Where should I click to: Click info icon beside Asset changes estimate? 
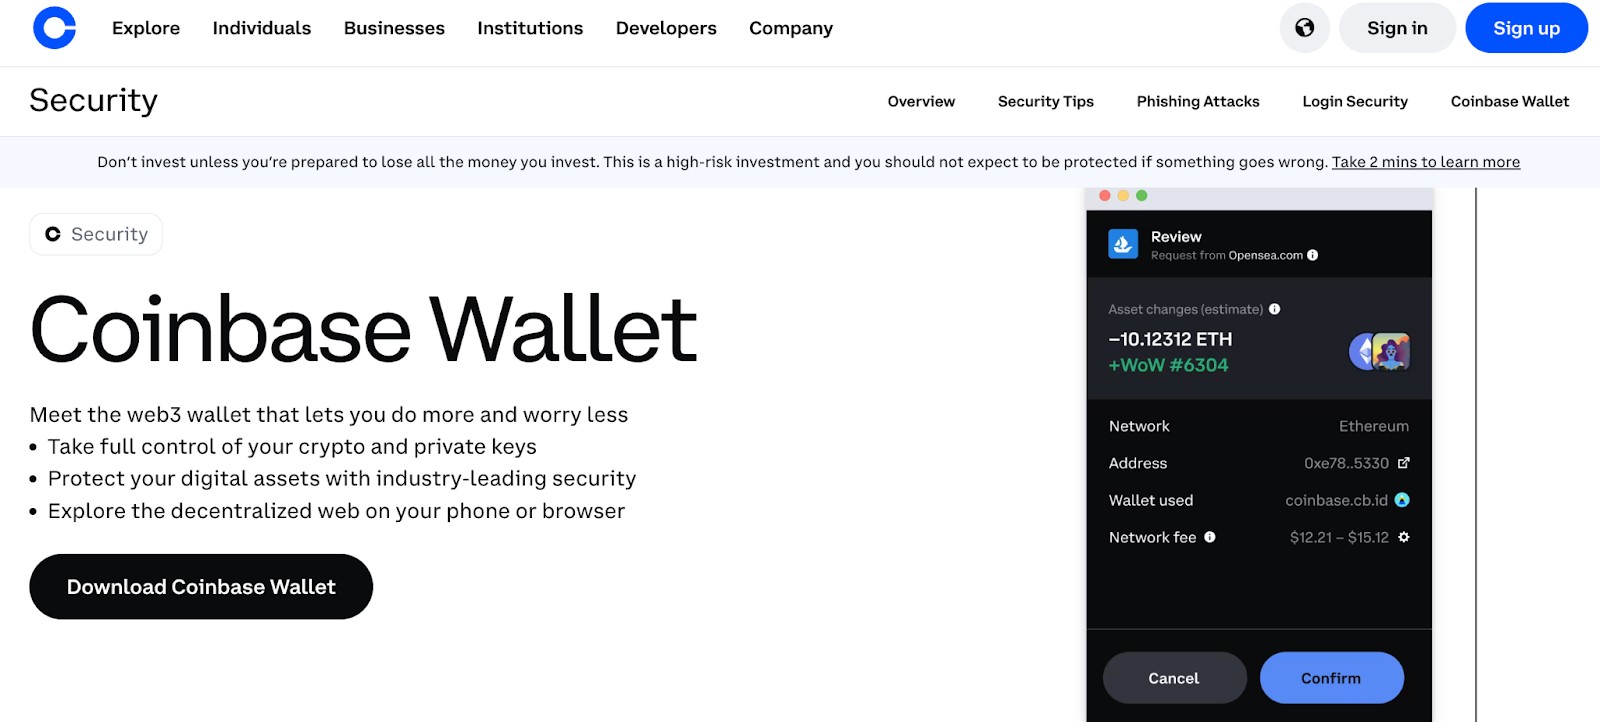click(x=1275, y=309)
